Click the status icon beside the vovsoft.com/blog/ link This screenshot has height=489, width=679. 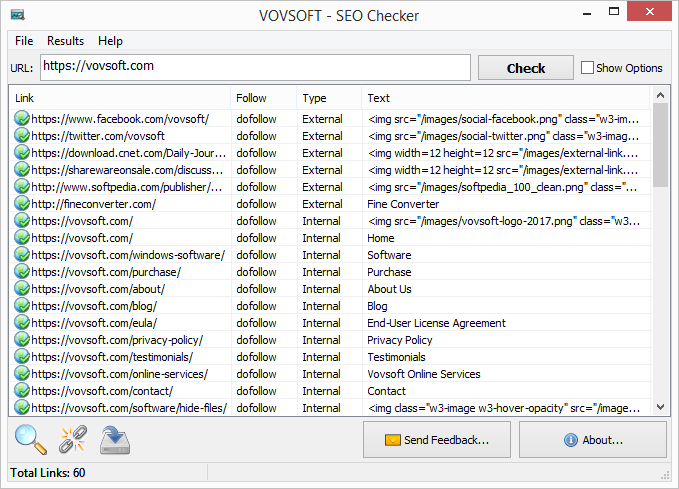point(22,305)
